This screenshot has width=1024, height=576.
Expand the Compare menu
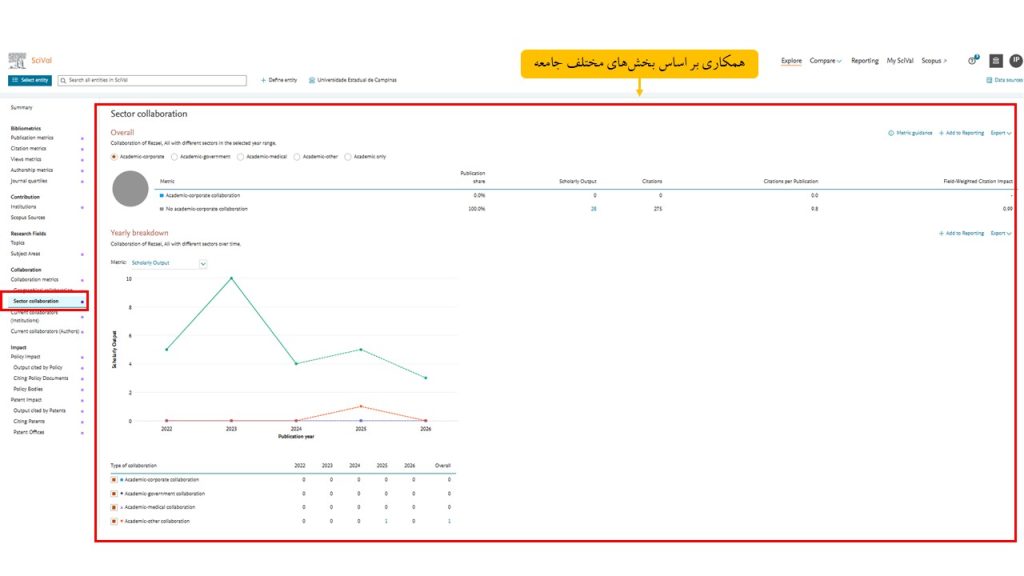click(x=825, y=61)
